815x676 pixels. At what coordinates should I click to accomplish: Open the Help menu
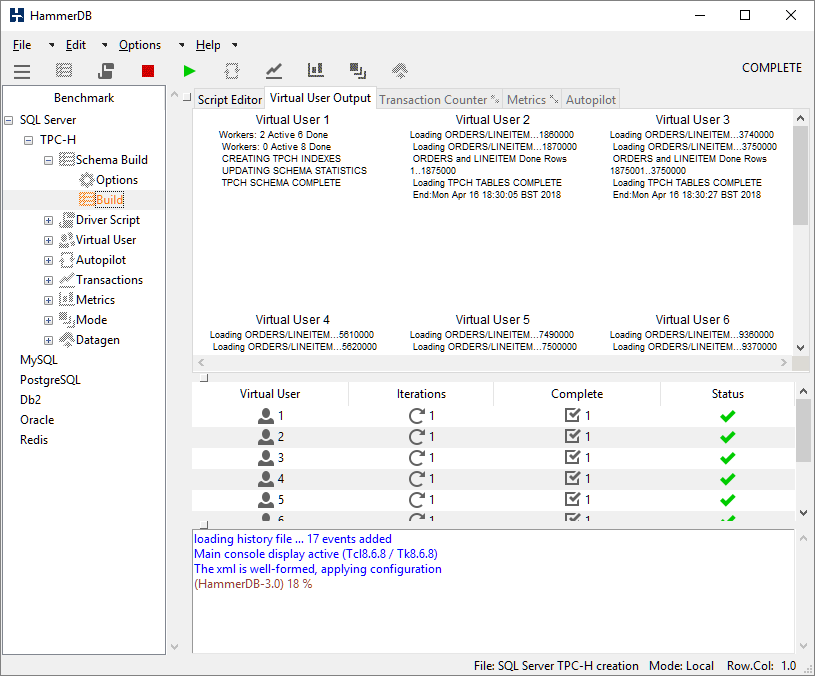208,45
